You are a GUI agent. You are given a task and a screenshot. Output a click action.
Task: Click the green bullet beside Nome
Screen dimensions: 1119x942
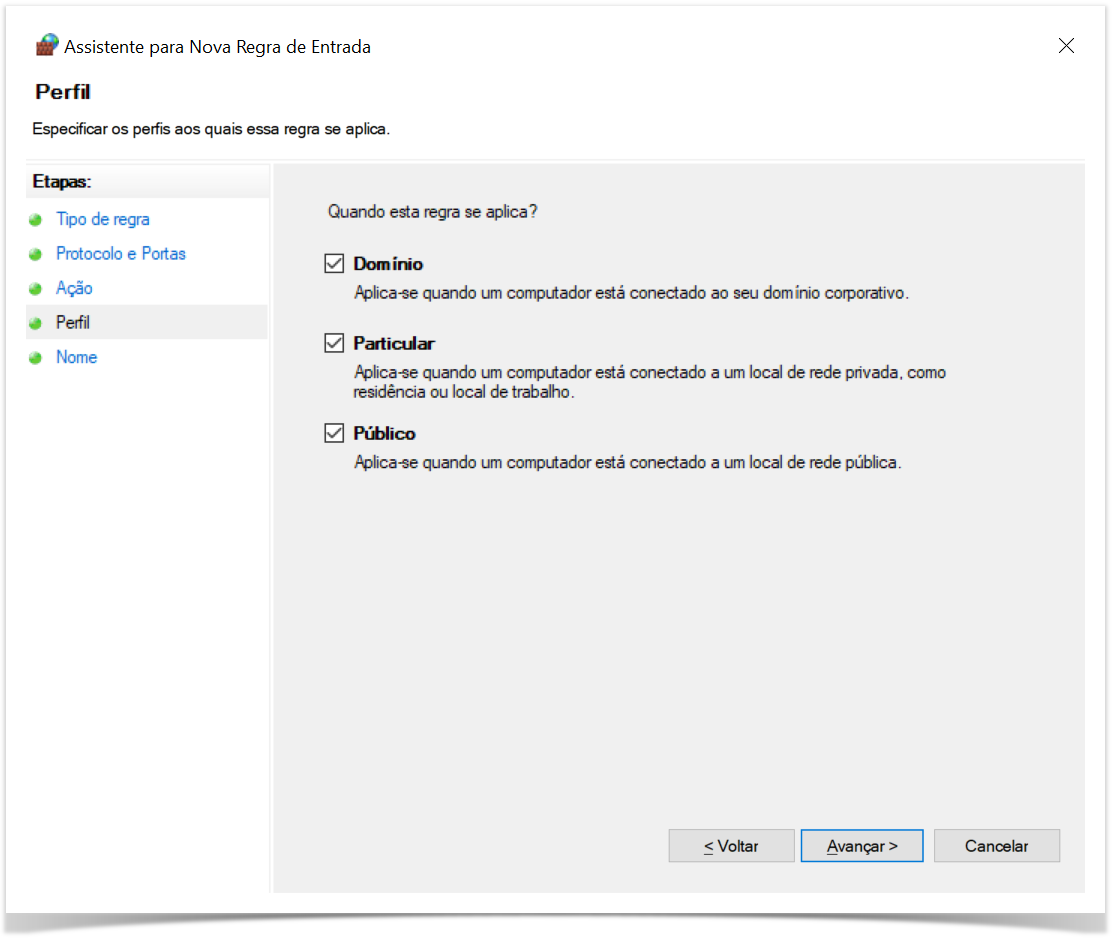tap(36, 358)
